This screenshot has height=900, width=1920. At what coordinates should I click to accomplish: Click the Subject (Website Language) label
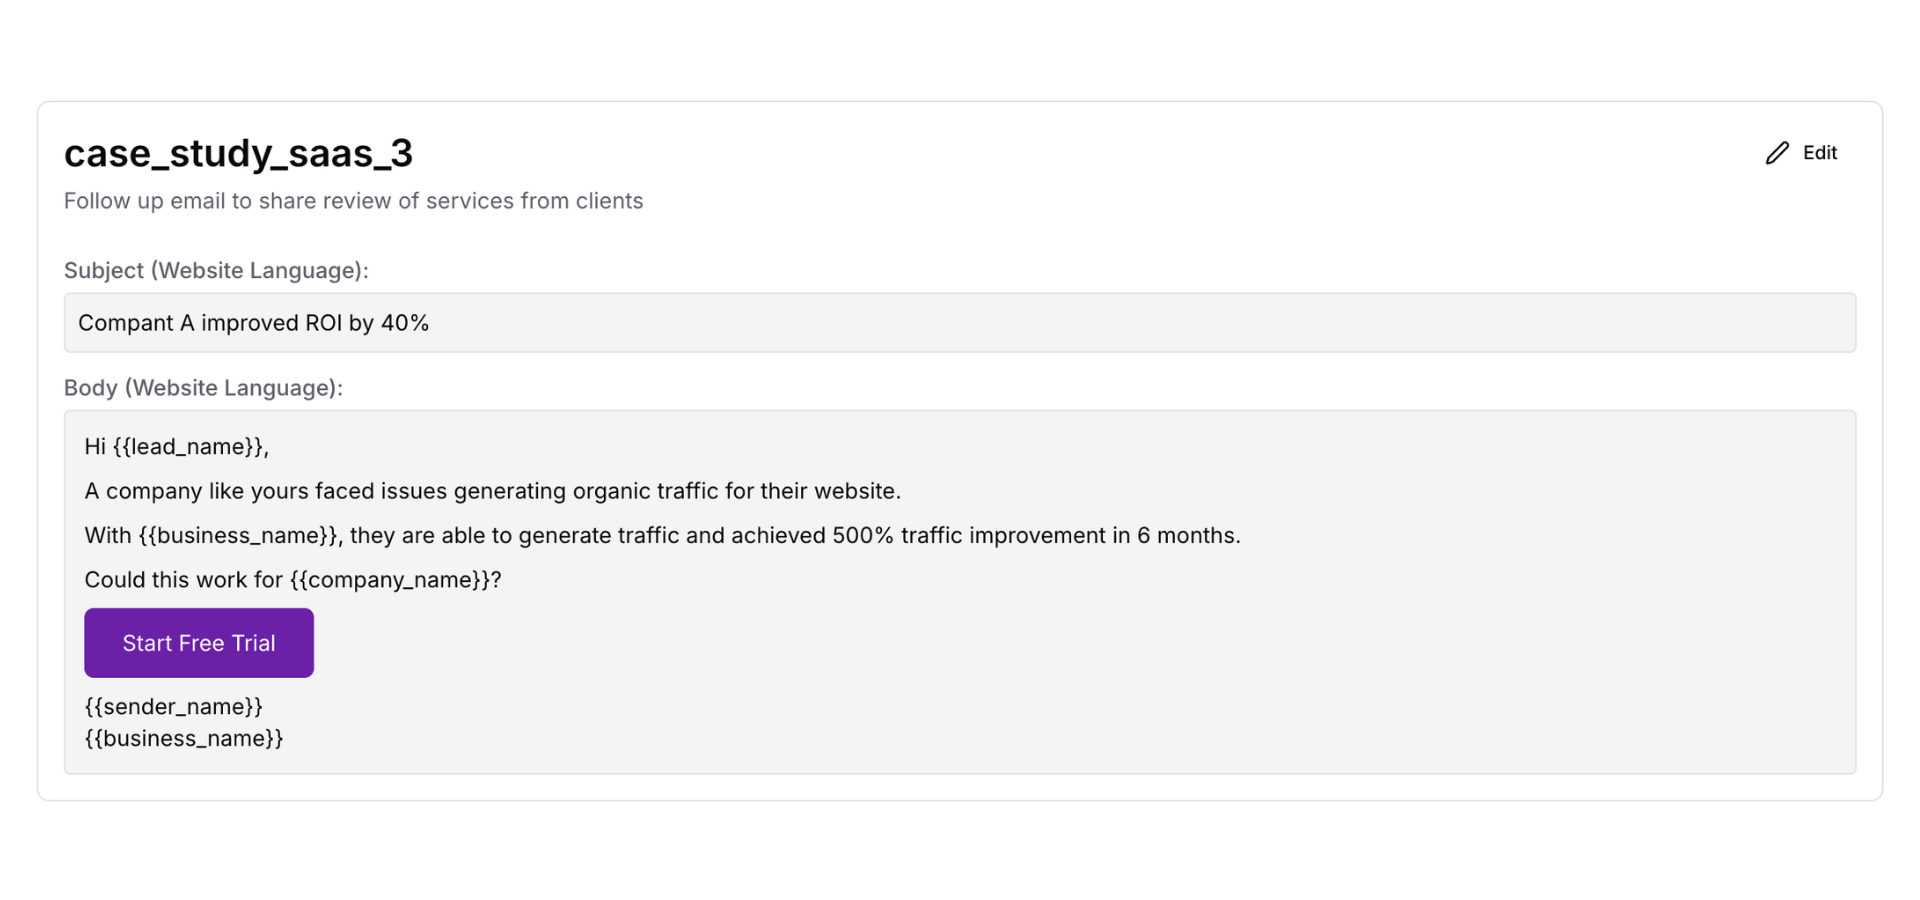[216, 270]
